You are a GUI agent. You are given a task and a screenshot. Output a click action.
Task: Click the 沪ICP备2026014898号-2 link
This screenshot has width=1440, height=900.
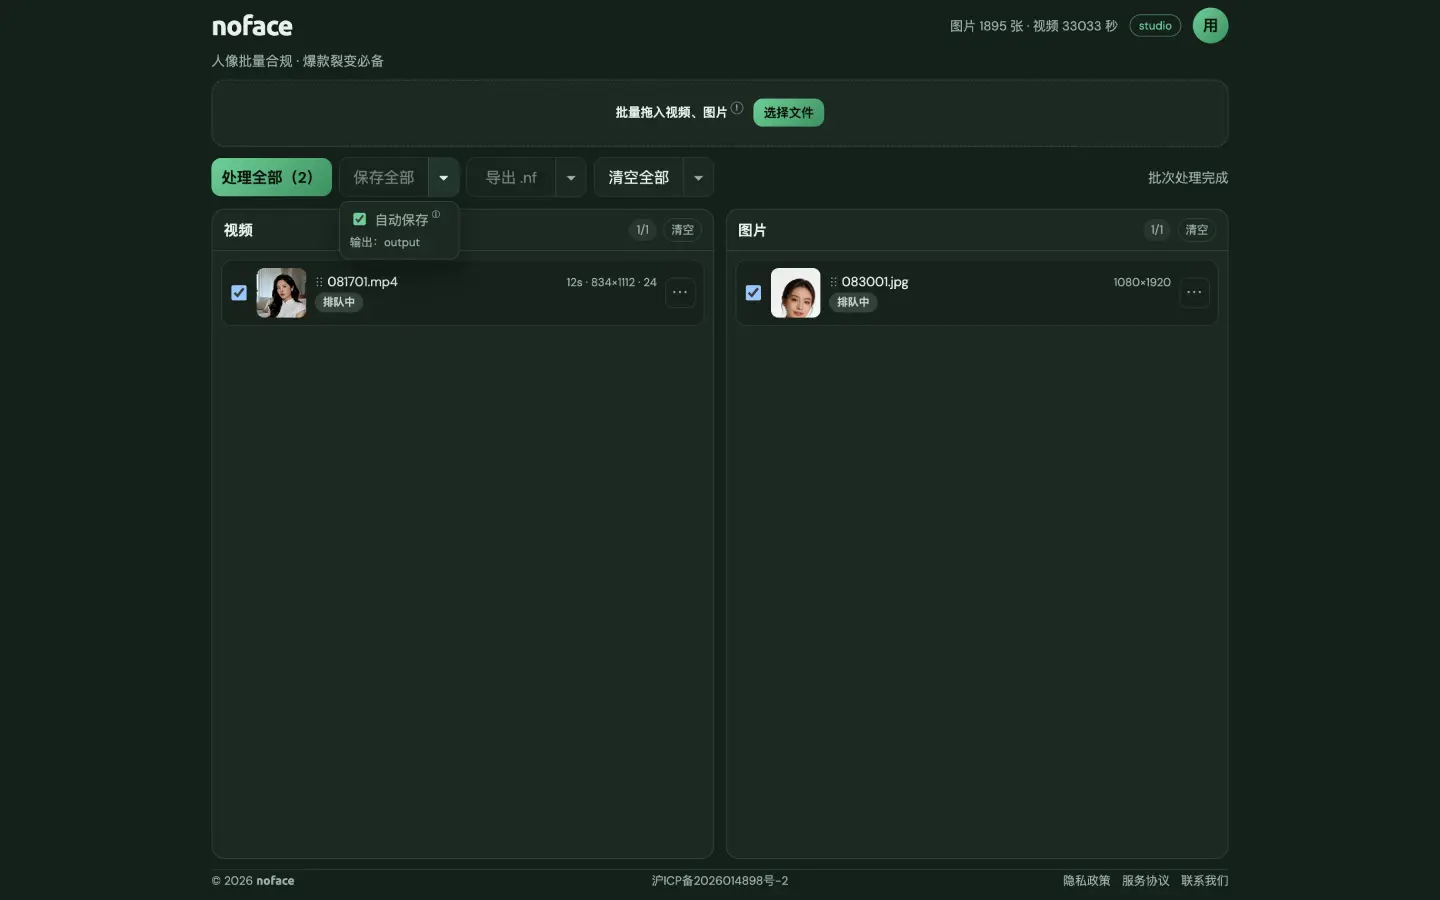720,881
